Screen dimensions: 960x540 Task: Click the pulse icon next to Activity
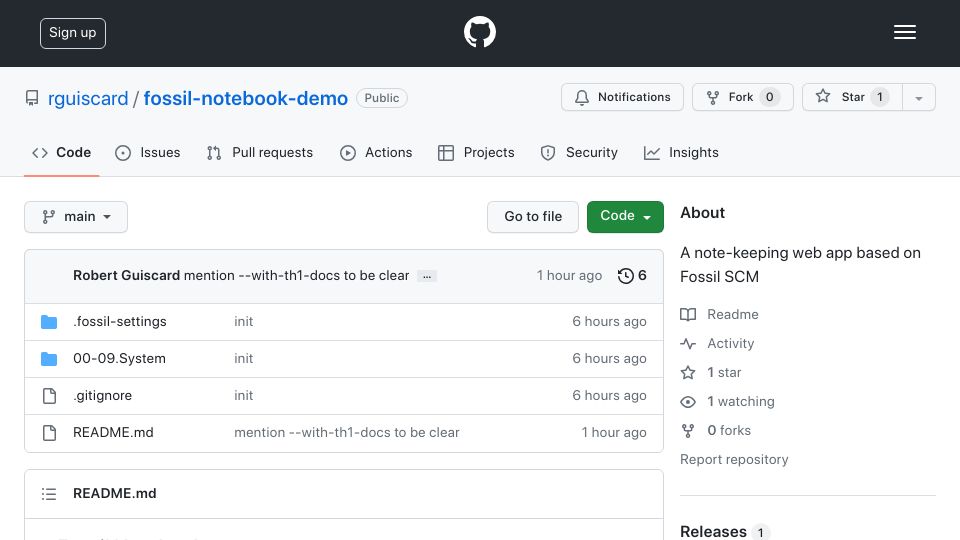(x=688, y=343)
